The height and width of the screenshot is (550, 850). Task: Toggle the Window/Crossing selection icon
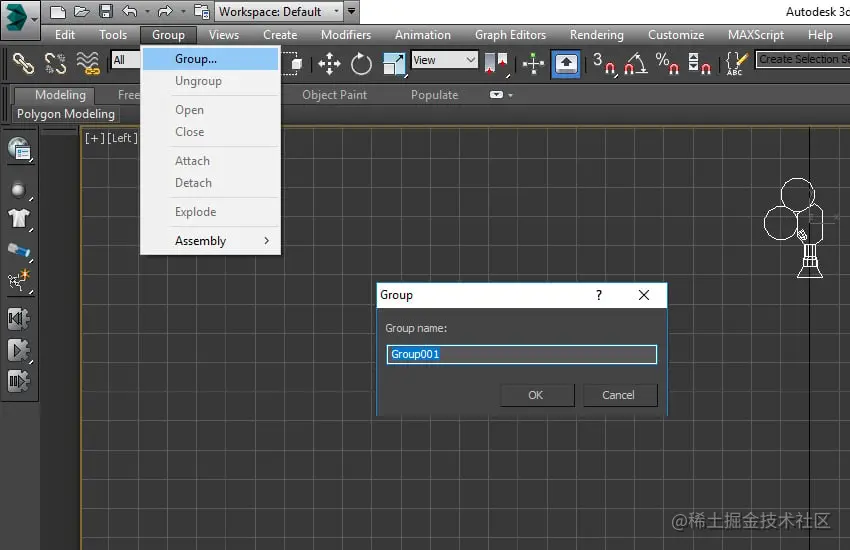(x=293, y=63)
